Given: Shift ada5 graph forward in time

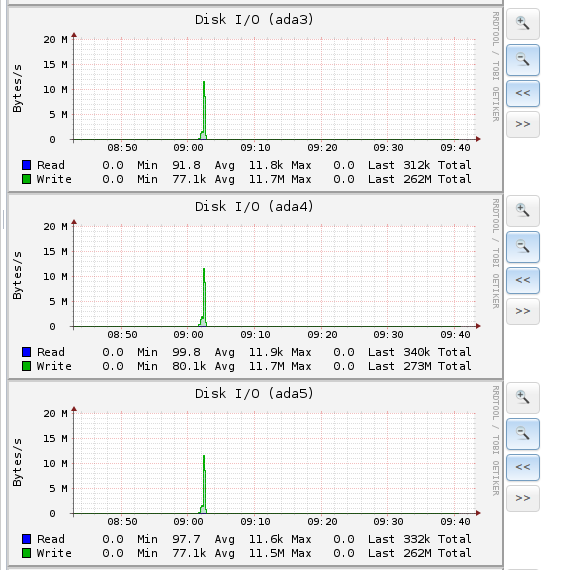Looking at the screenshot, I should tap(523, 498).
